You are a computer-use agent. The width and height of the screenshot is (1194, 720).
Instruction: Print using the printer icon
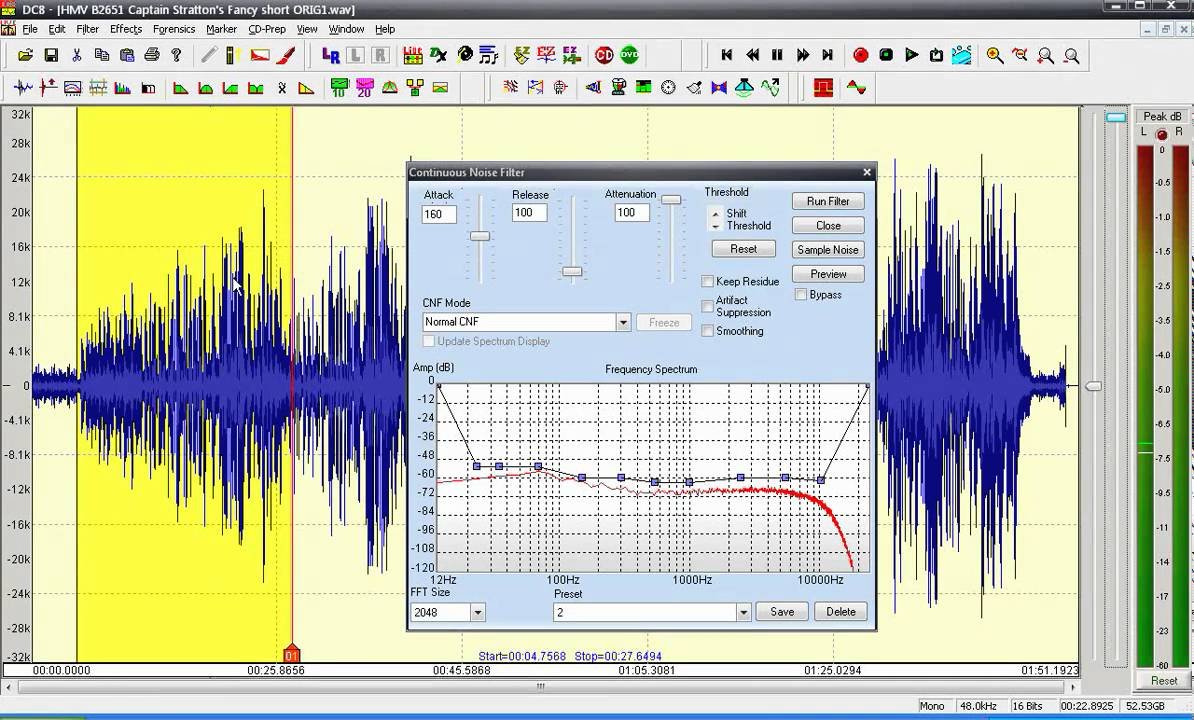tap(152, 55)
